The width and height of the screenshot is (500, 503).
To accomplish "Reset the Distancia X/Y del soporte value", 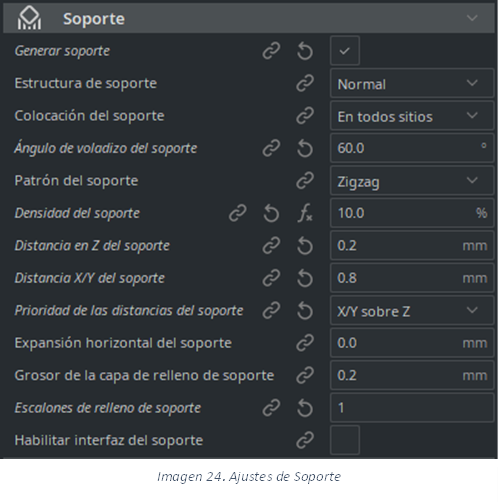I will (x=305, y=278).
